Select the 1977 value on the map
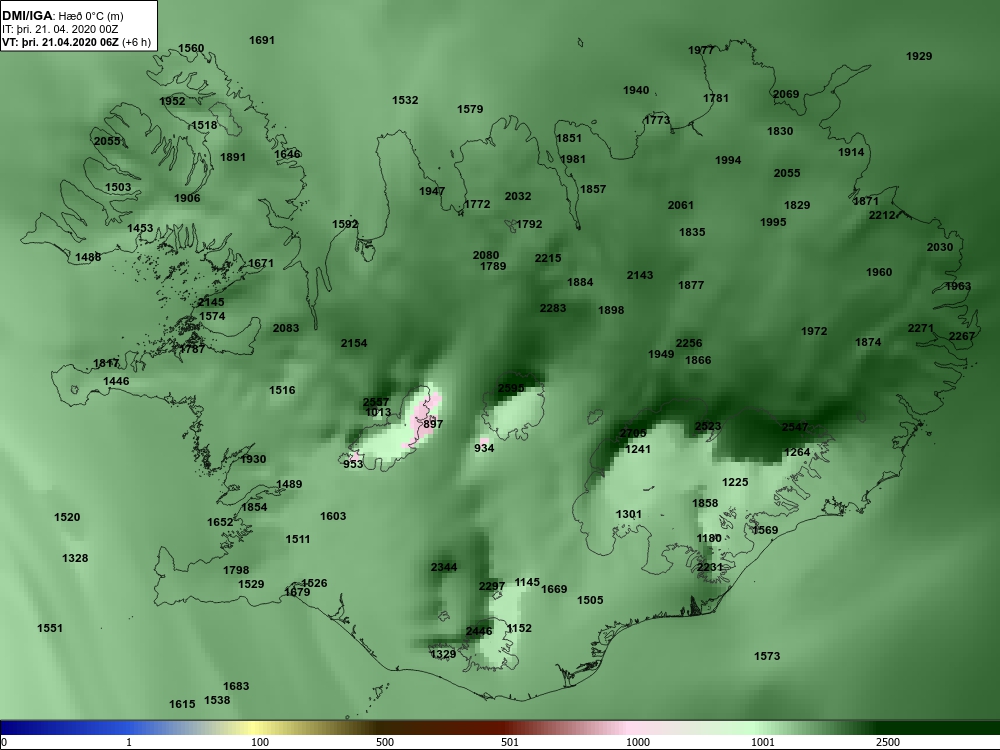This screenshot has height=750, width=1000. pos(702,50)
